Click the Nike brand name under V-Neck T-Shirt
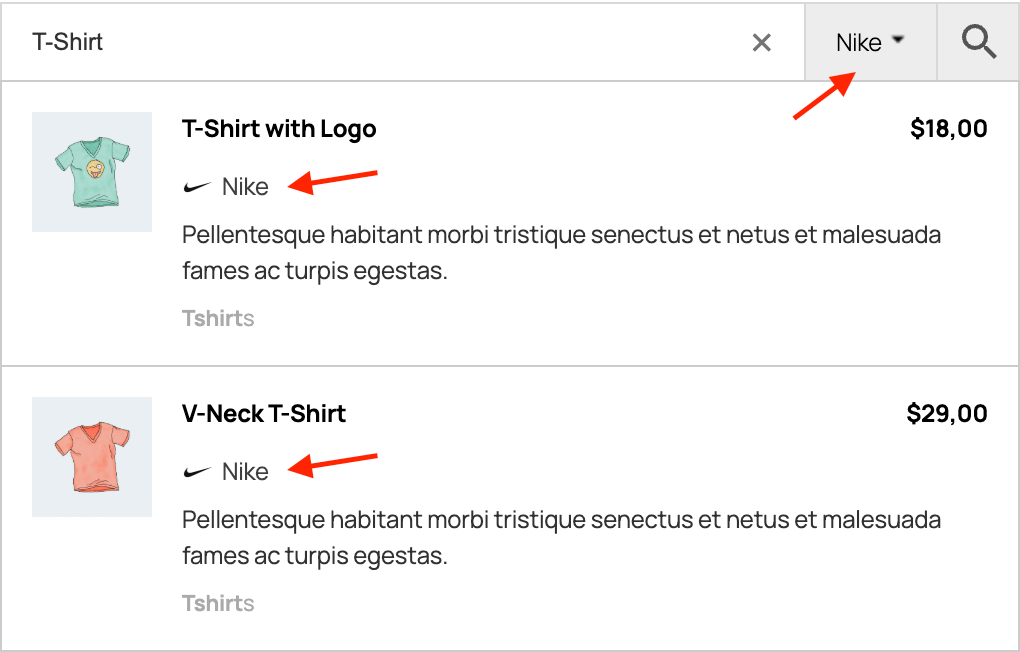Image resolution: width=1020 pixels, height=652 pixels. click(245, 472)
